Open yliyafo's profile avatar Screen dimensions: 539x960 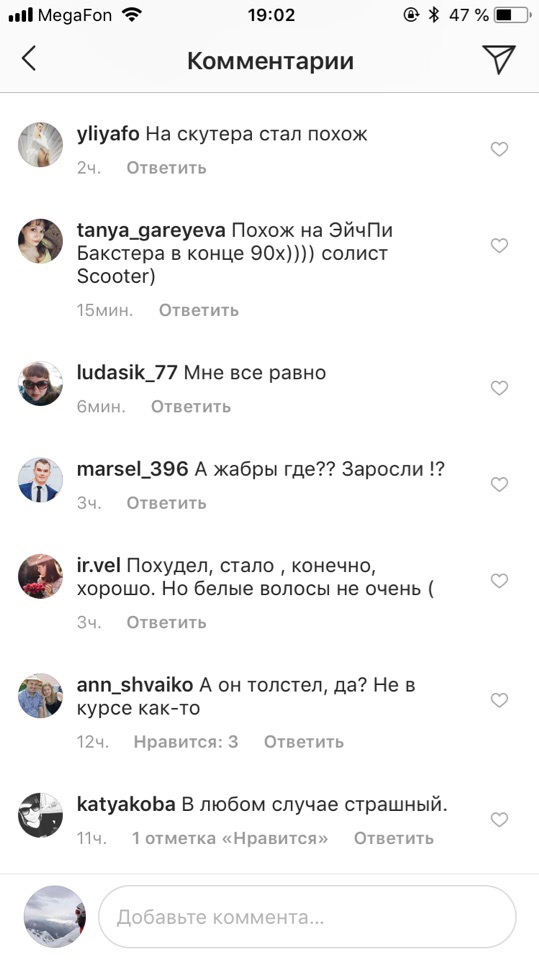40,144
